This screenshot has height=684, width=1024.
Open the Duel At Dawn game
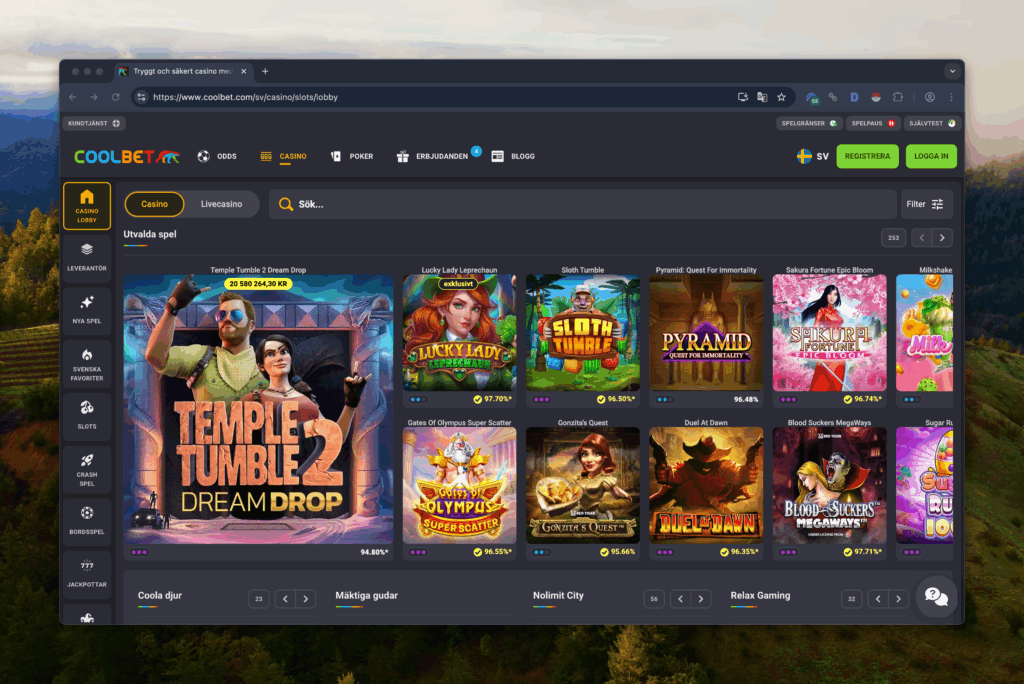[706, 485]
